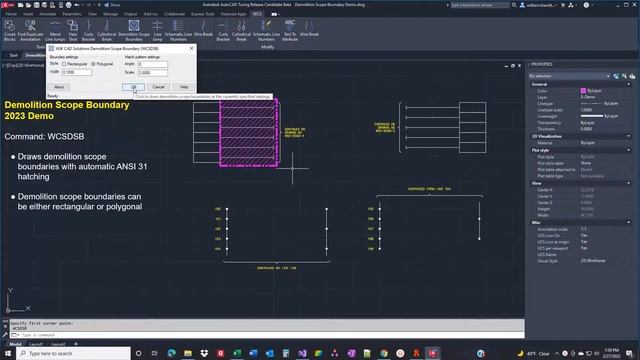Viewport: 640px width, 360px height.
Task: Open the Help question mark icon
Action: [586, 5]
